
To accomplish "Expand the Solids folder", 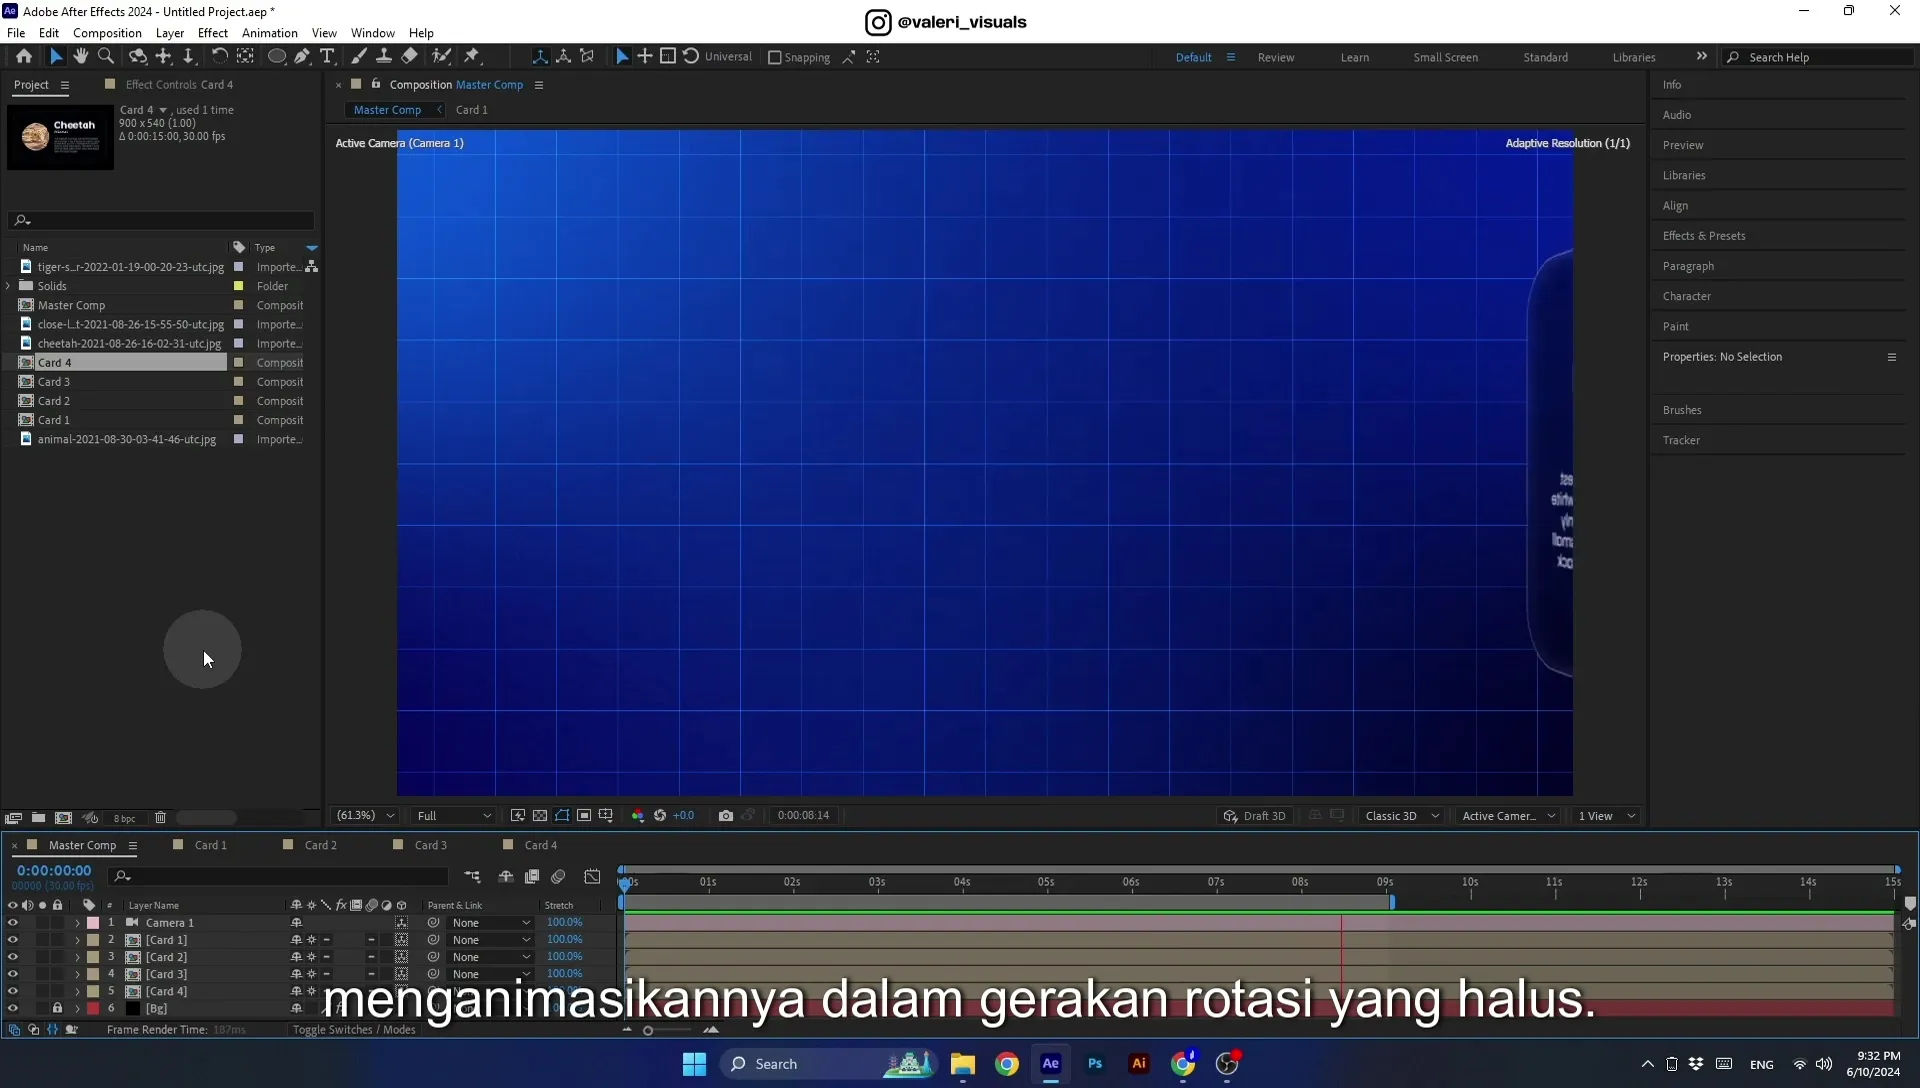I will [x=9, y=286].
